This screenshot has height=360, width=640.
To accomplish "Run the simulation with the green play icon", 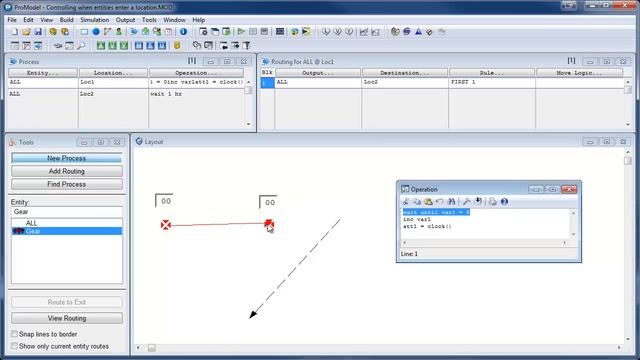I will (241, 32).
